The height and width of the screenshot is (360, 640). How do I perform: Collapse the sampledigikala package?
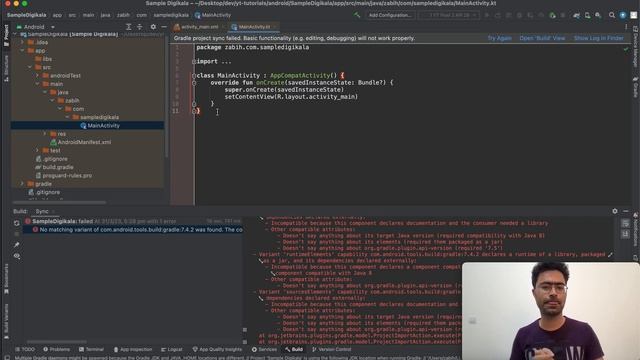pyautogui.click(x=68, y=117)
